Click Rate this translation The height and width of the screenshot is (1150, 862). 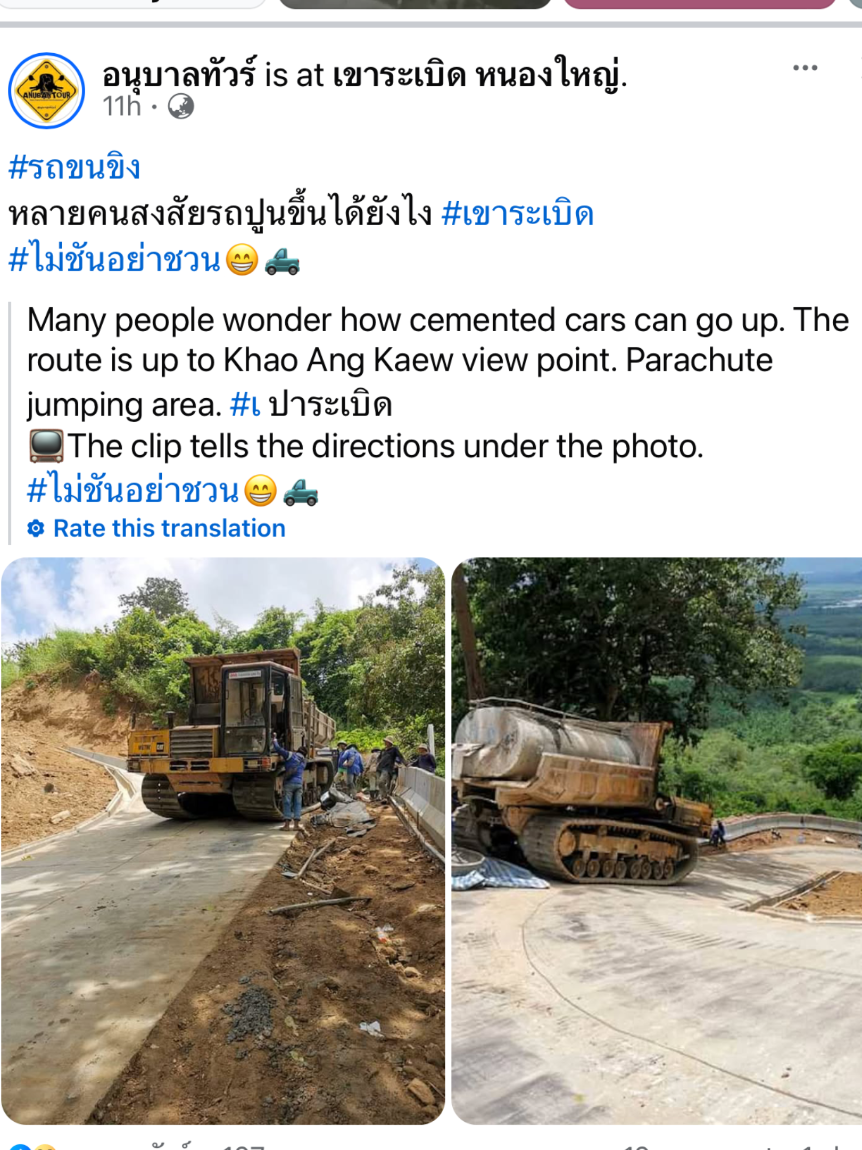click(169, 529)
